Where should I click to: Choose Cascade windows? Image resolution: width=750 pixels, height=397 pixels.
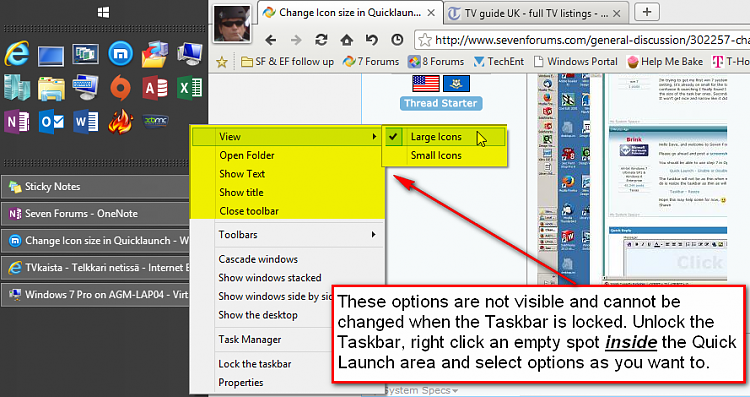click(287, 259)
